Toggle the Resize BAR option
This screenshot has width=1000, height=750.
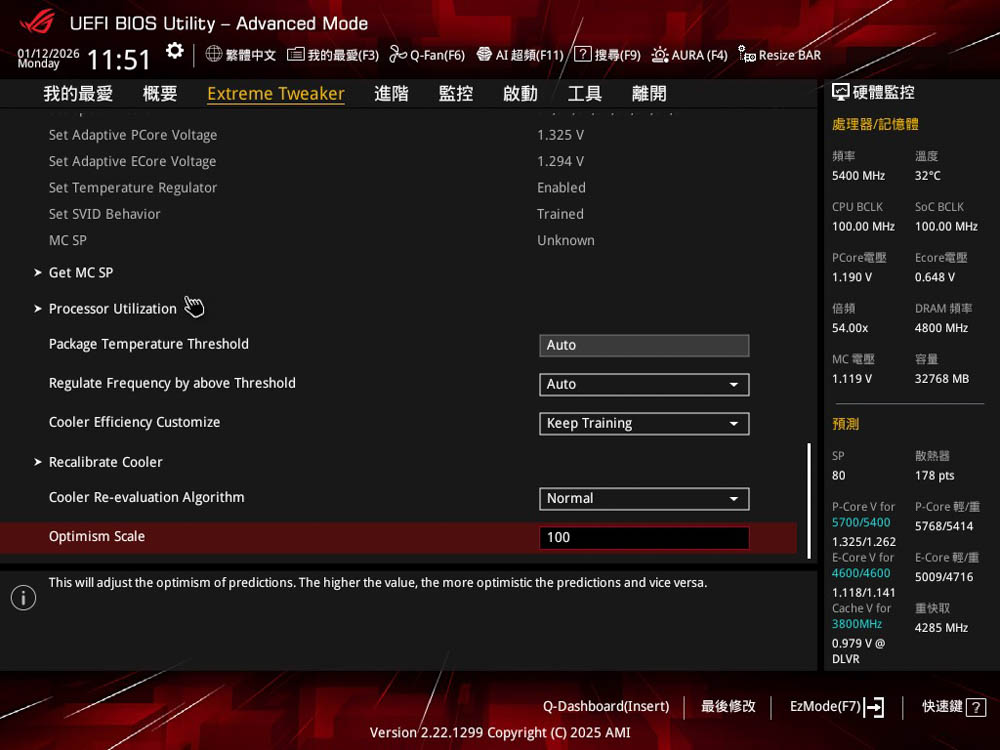pyautogui.click(x=747, y=54)
